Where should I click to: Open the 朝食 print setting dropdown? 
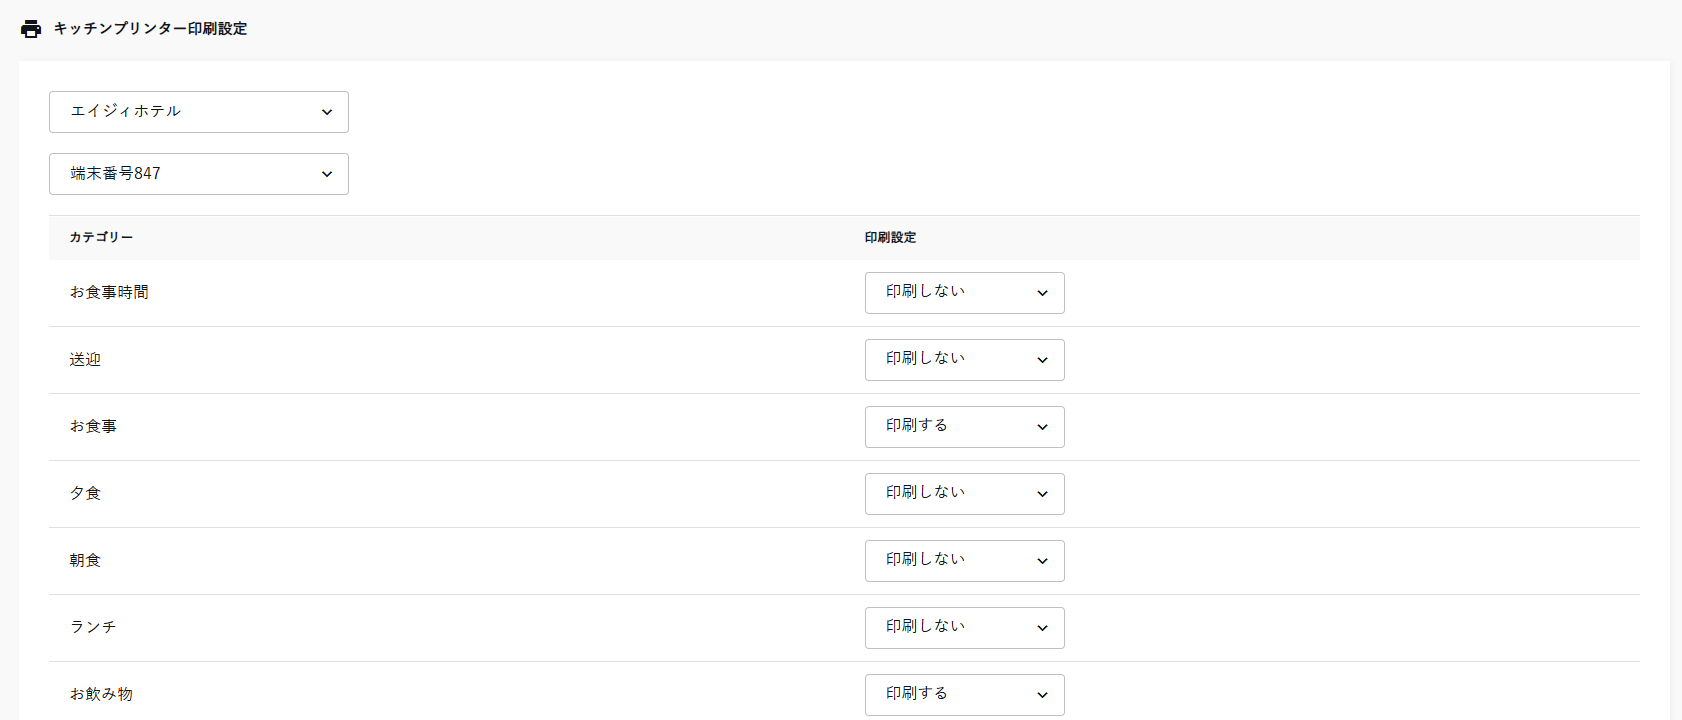(x=964, y=561)
